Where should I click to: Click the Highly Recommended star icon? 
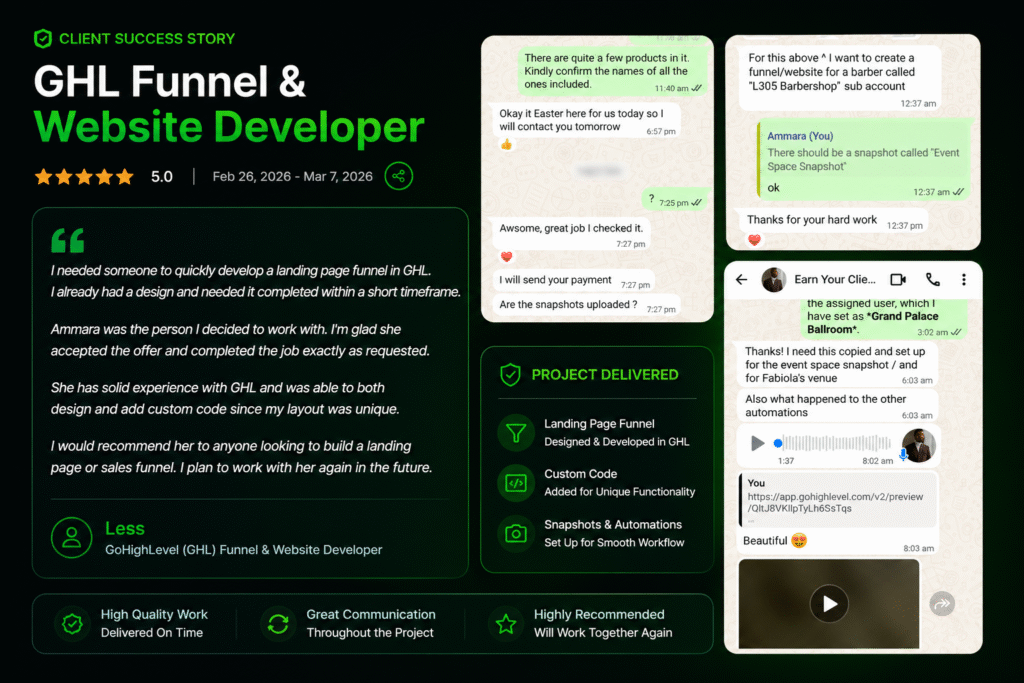pyautogui.click(x=505, y=624)
